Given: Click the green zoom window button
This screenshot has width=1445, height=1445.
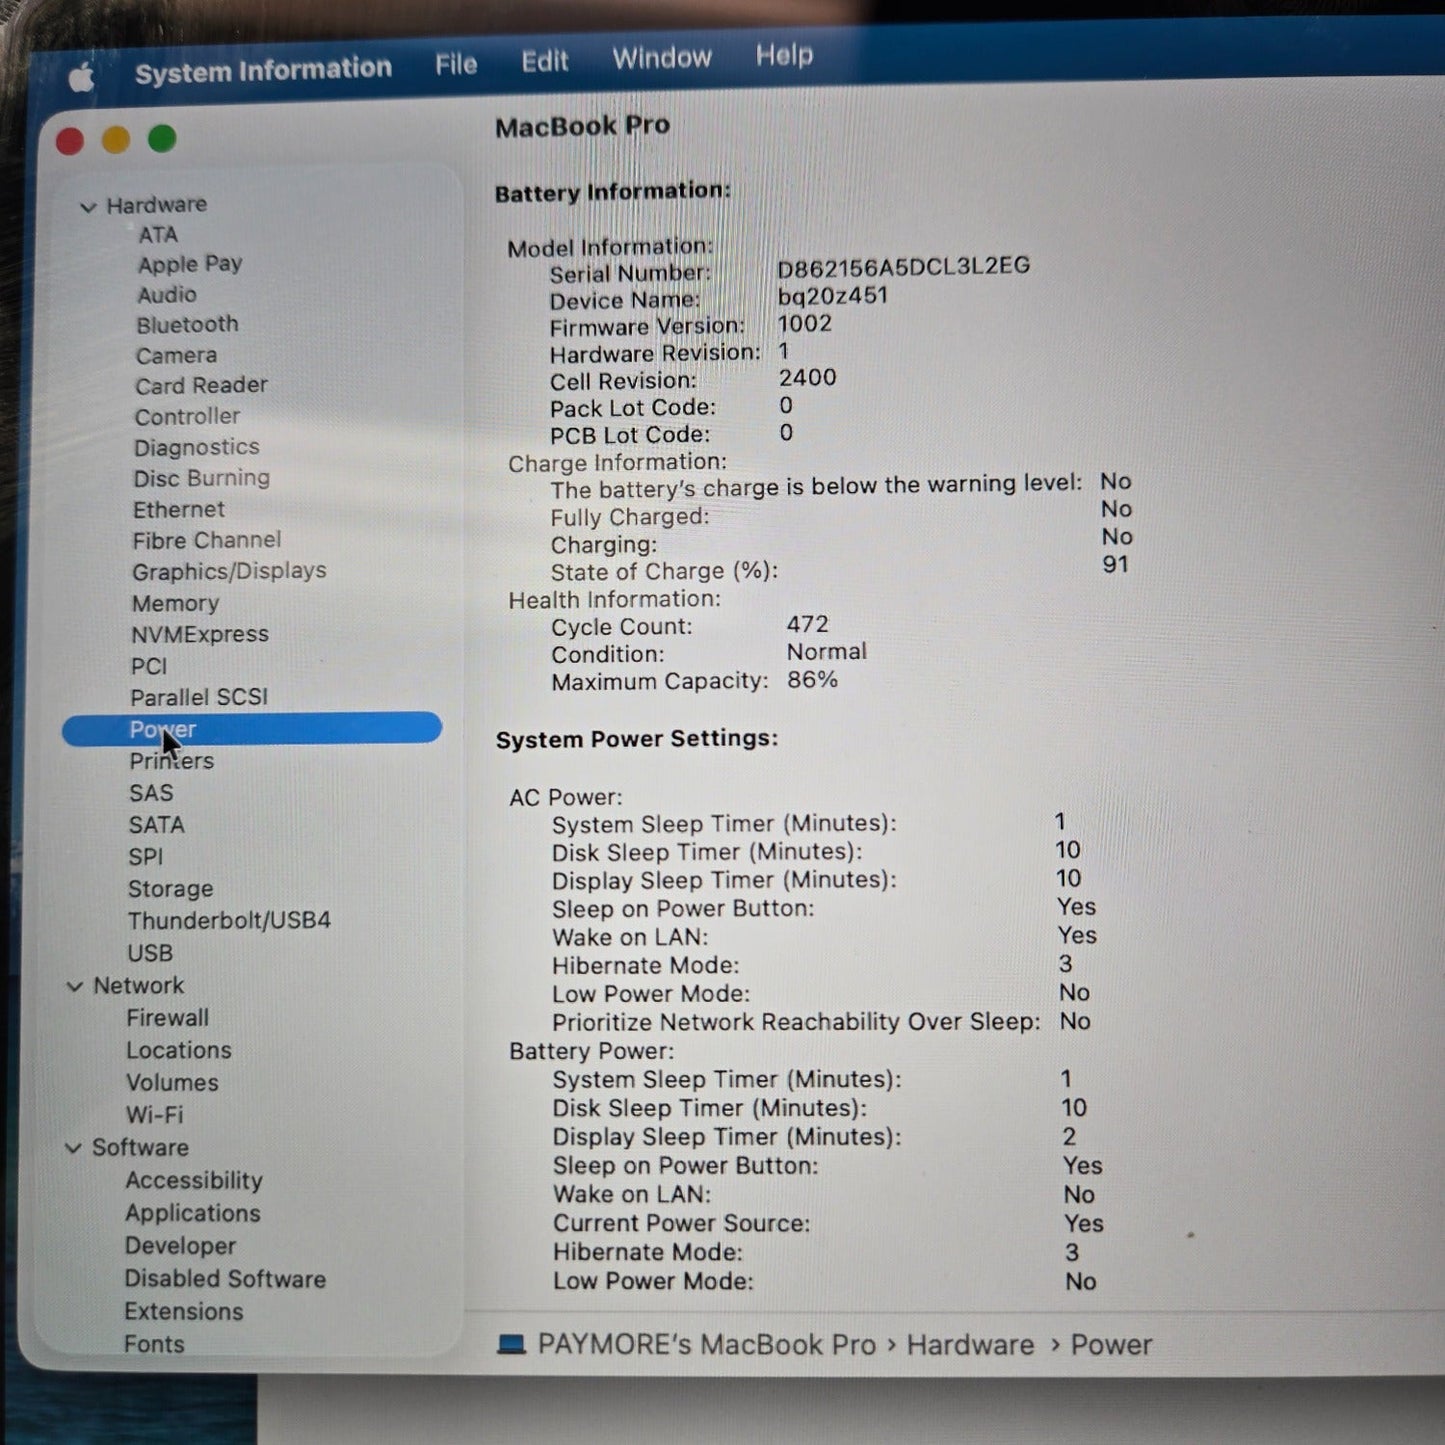Looking at the screenshot, I should pos(162,139).
